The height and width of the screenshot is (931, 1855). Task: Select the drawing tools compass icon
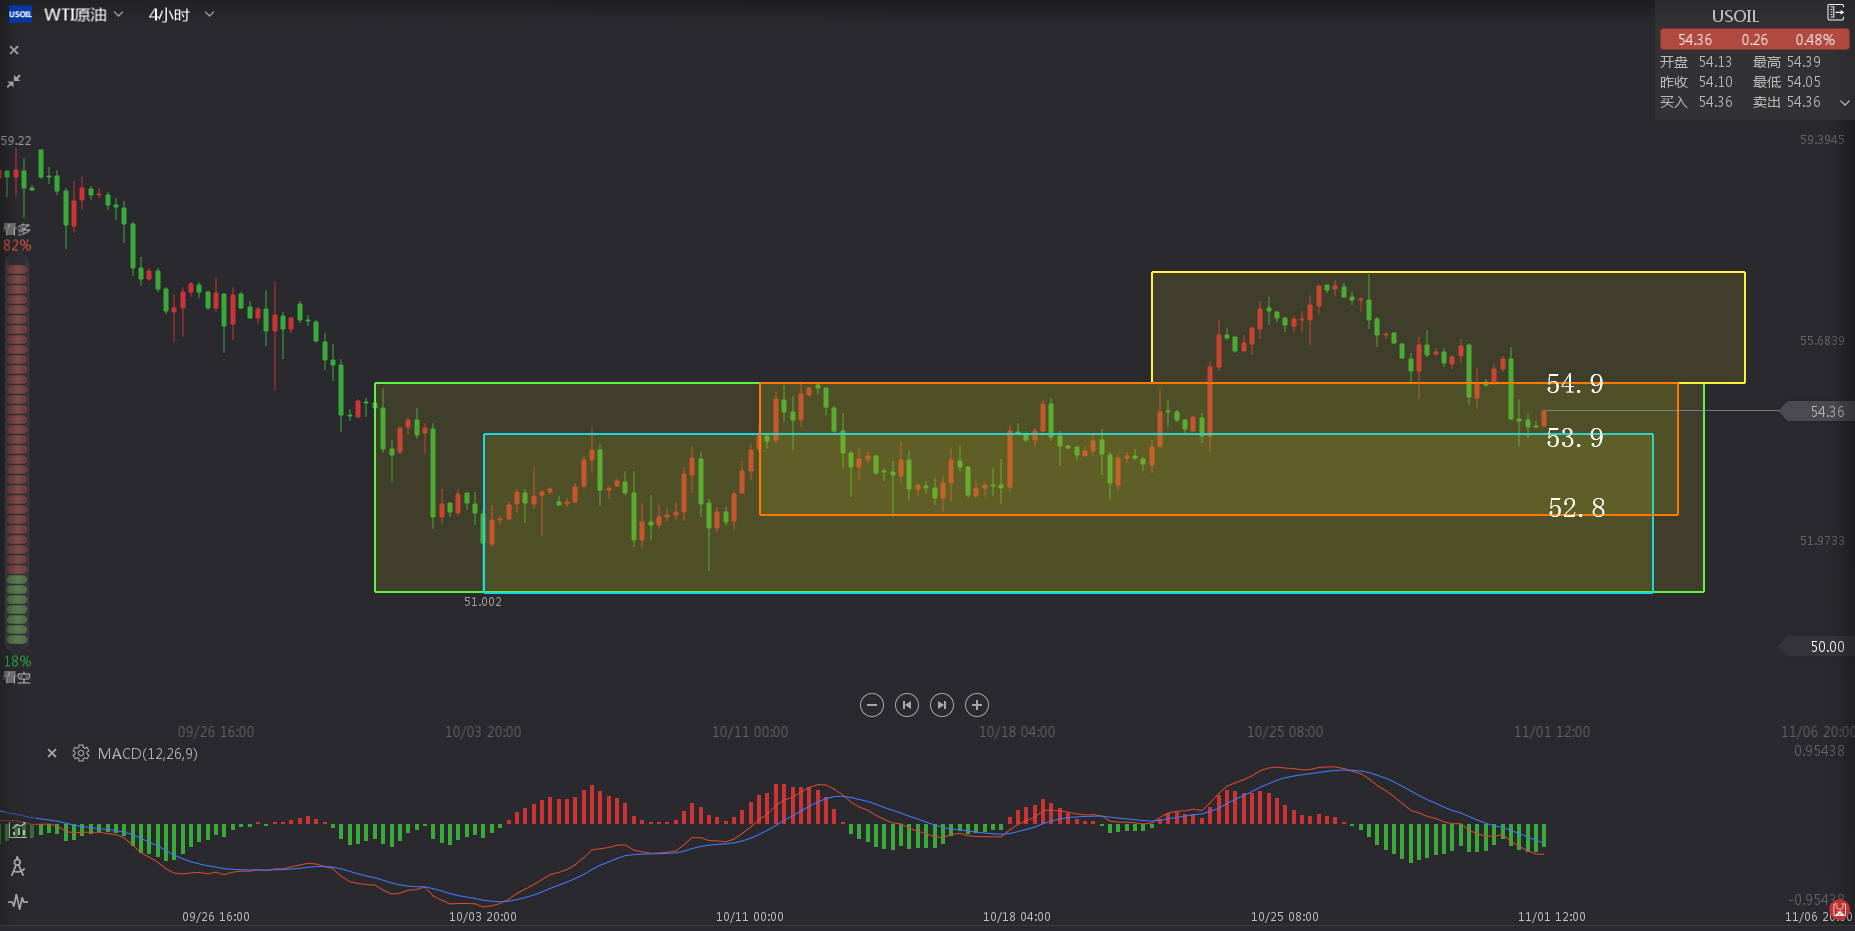(x=18, y=866)
